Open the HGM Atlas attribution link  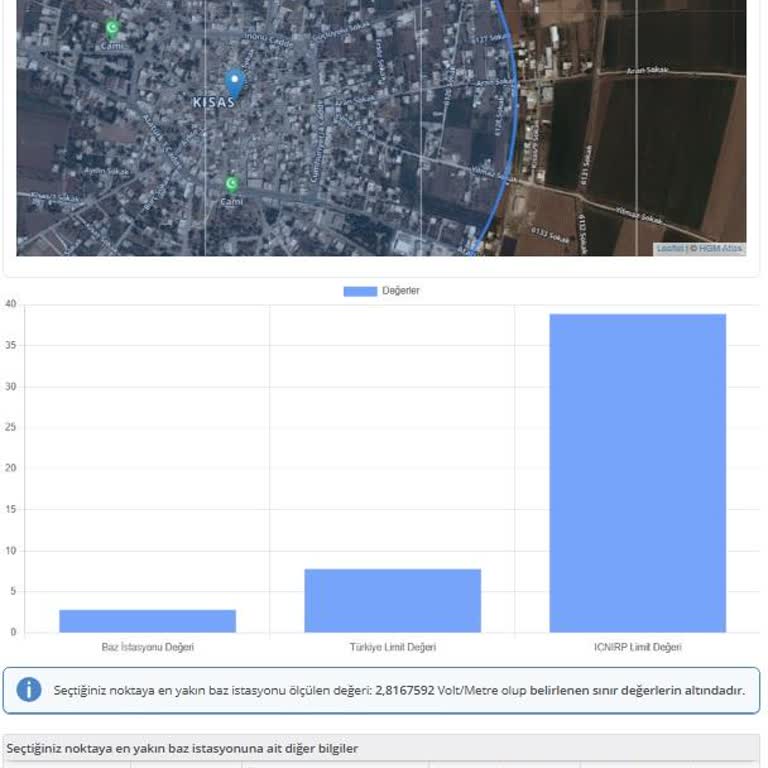(720, 249)
